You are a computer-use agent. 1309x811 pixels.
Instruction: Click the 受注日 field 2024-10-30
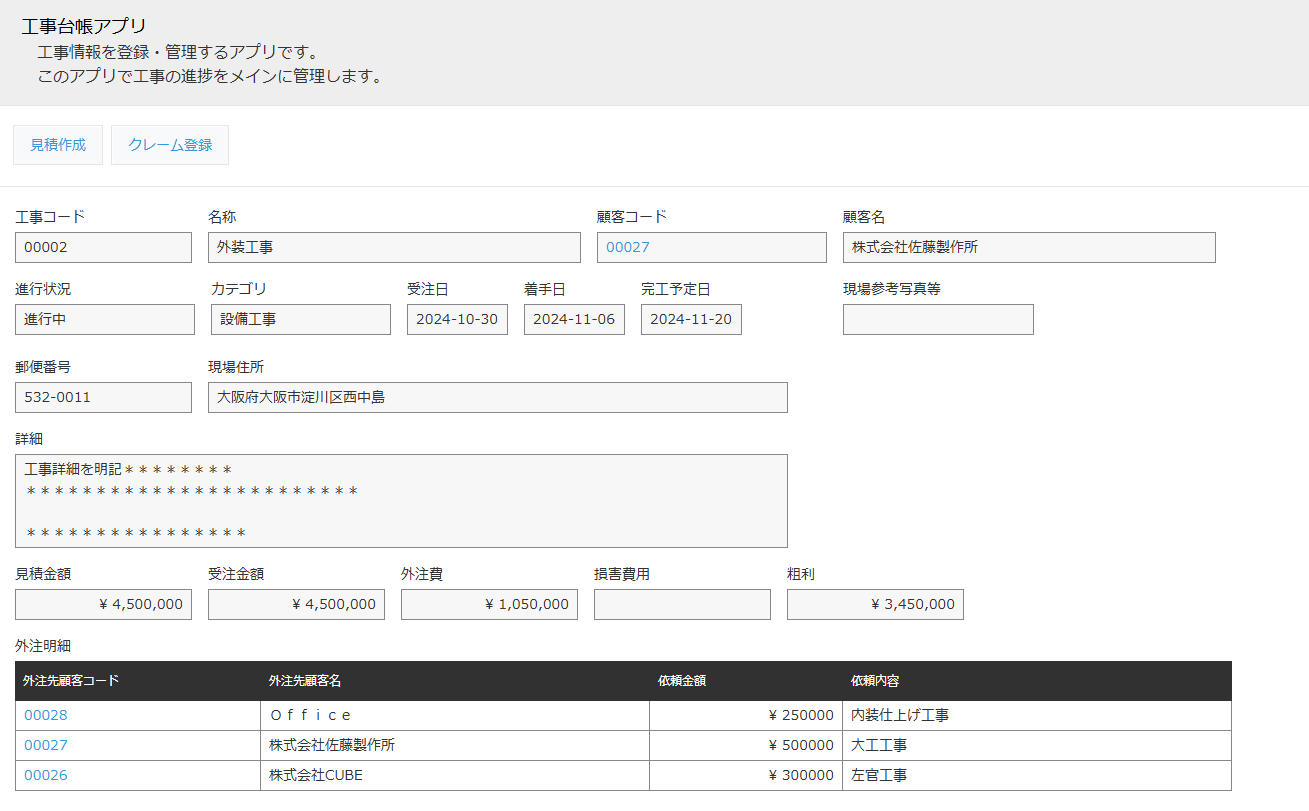pos(457,320)
